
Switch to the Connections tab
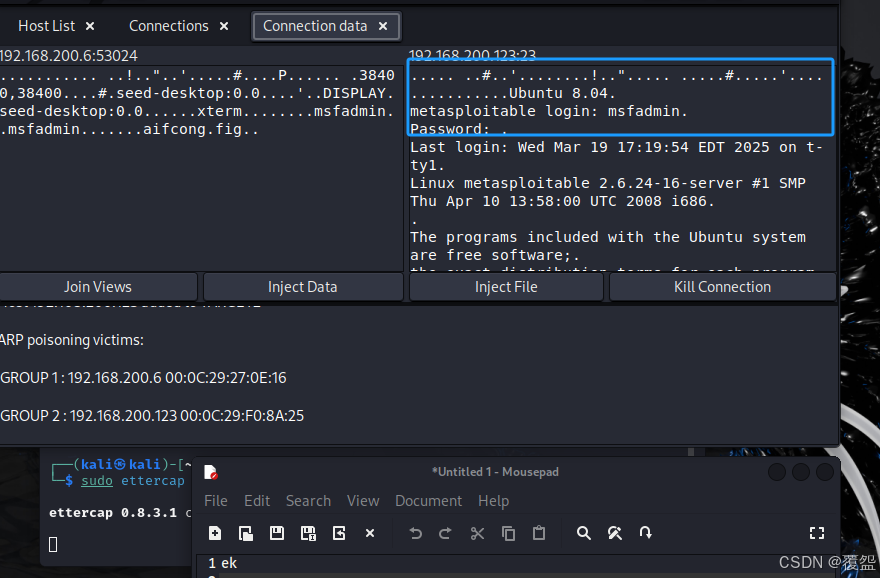pyautogui.click(x=168, y=26)
